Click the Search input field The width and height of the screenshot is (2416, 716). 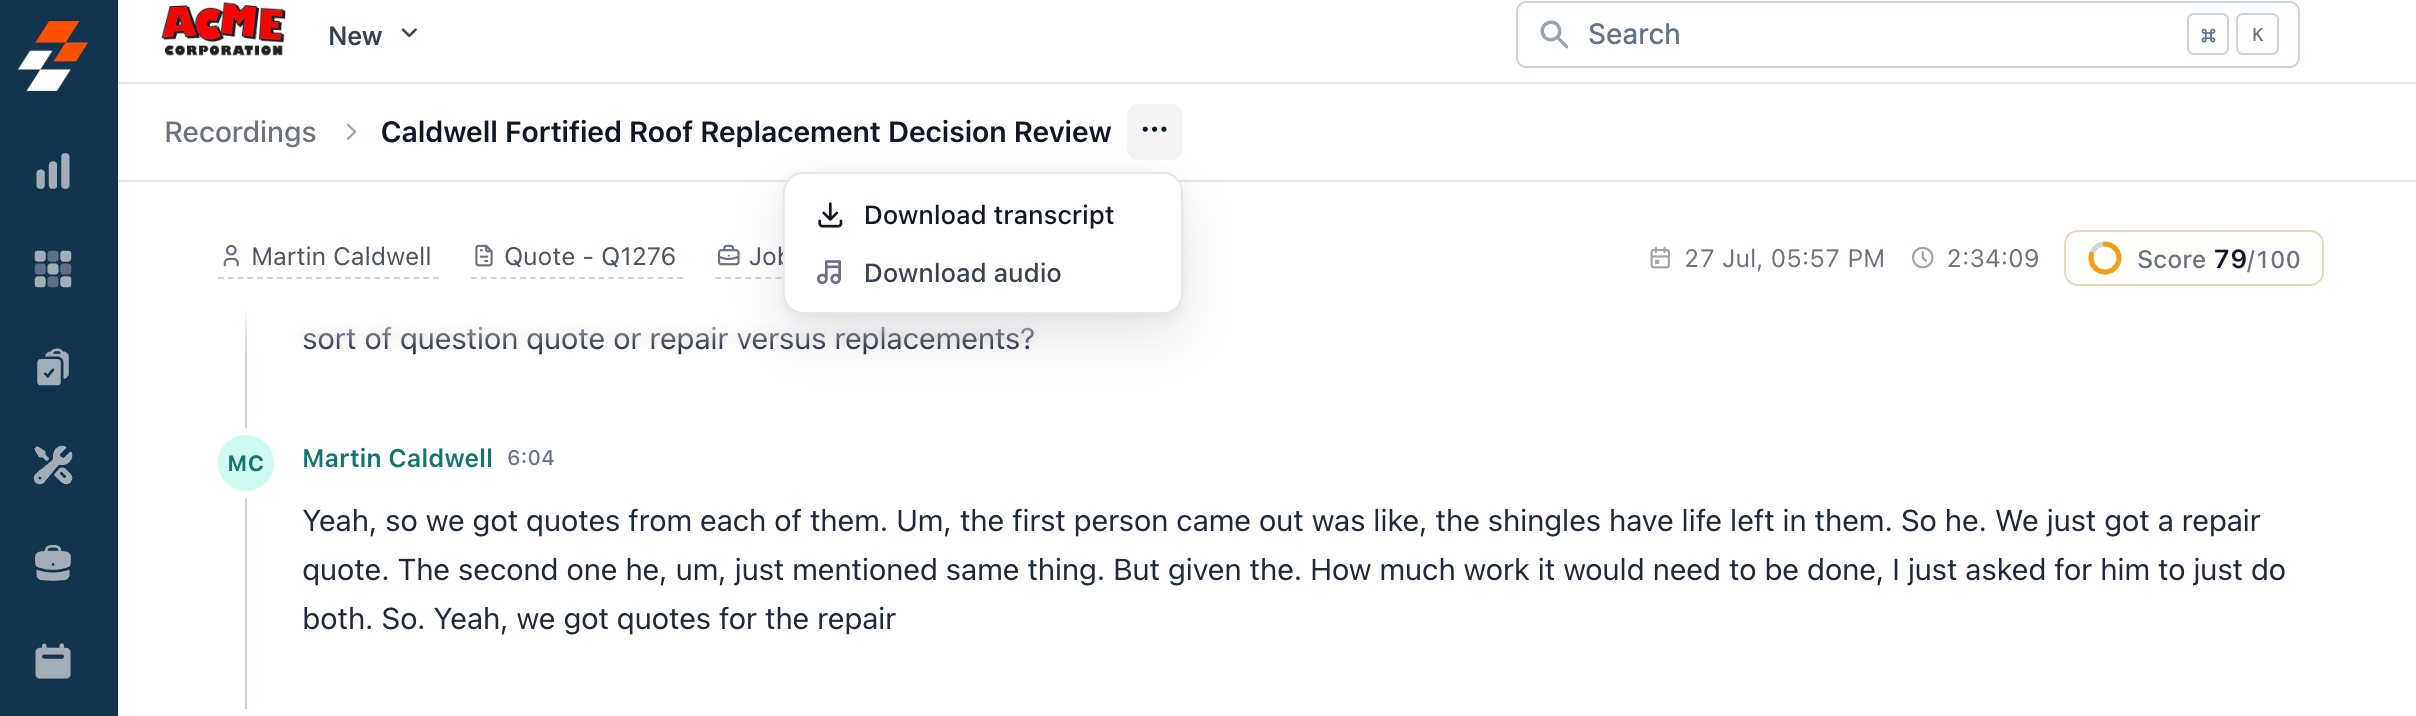(x=1907, y=35)
